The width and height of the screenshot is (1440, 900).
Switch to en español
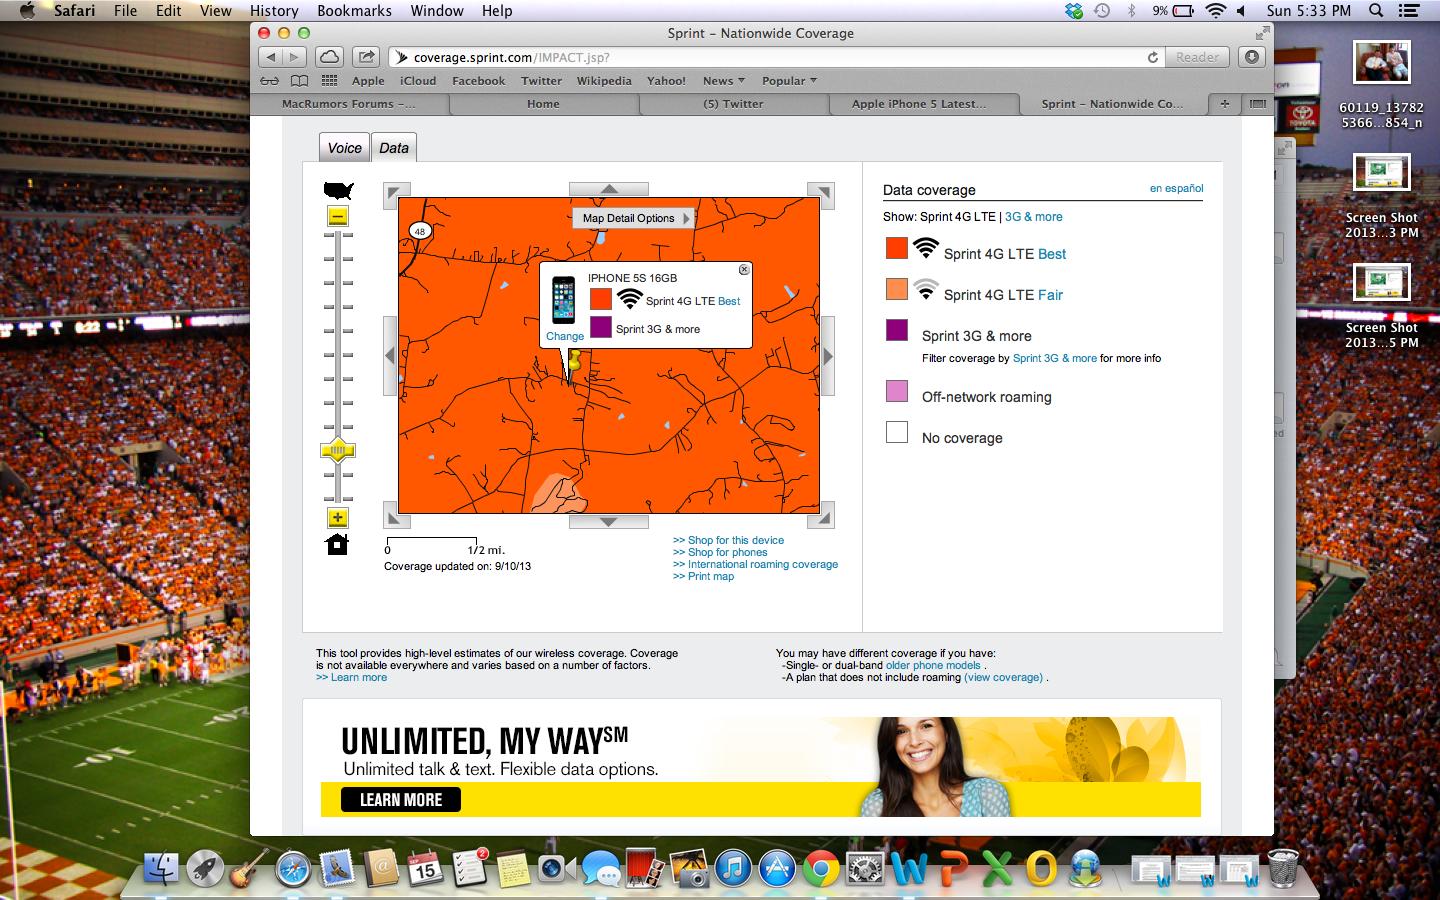point(1177,188)
